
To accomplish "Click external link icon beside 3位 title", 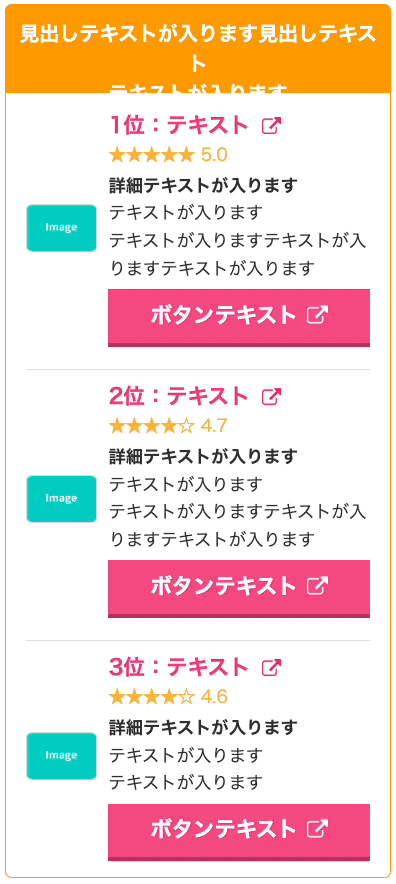I will click(x=271, y=668).
